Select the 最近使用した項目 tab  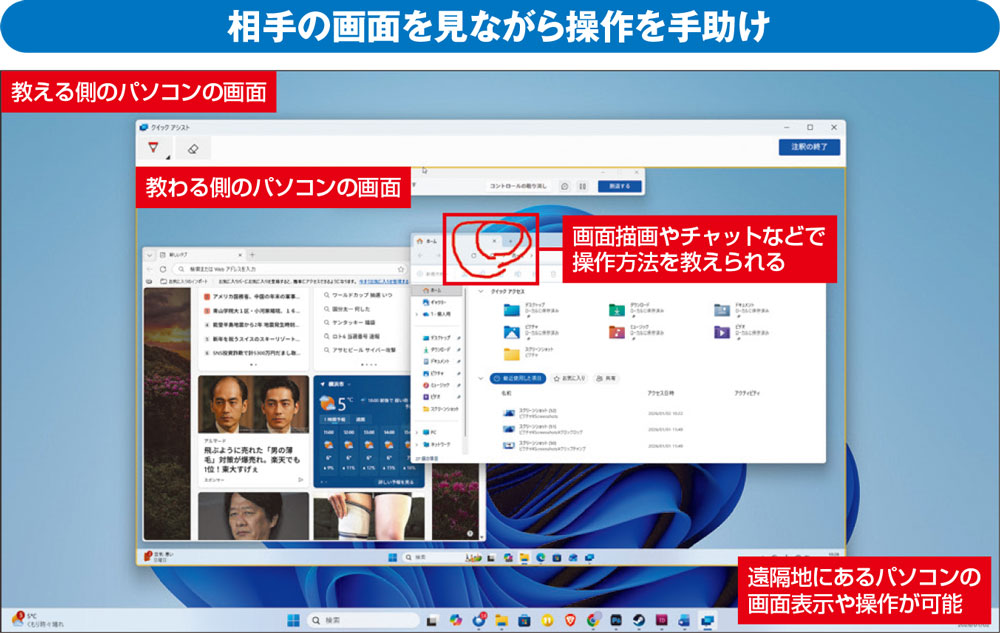[518, 378]
